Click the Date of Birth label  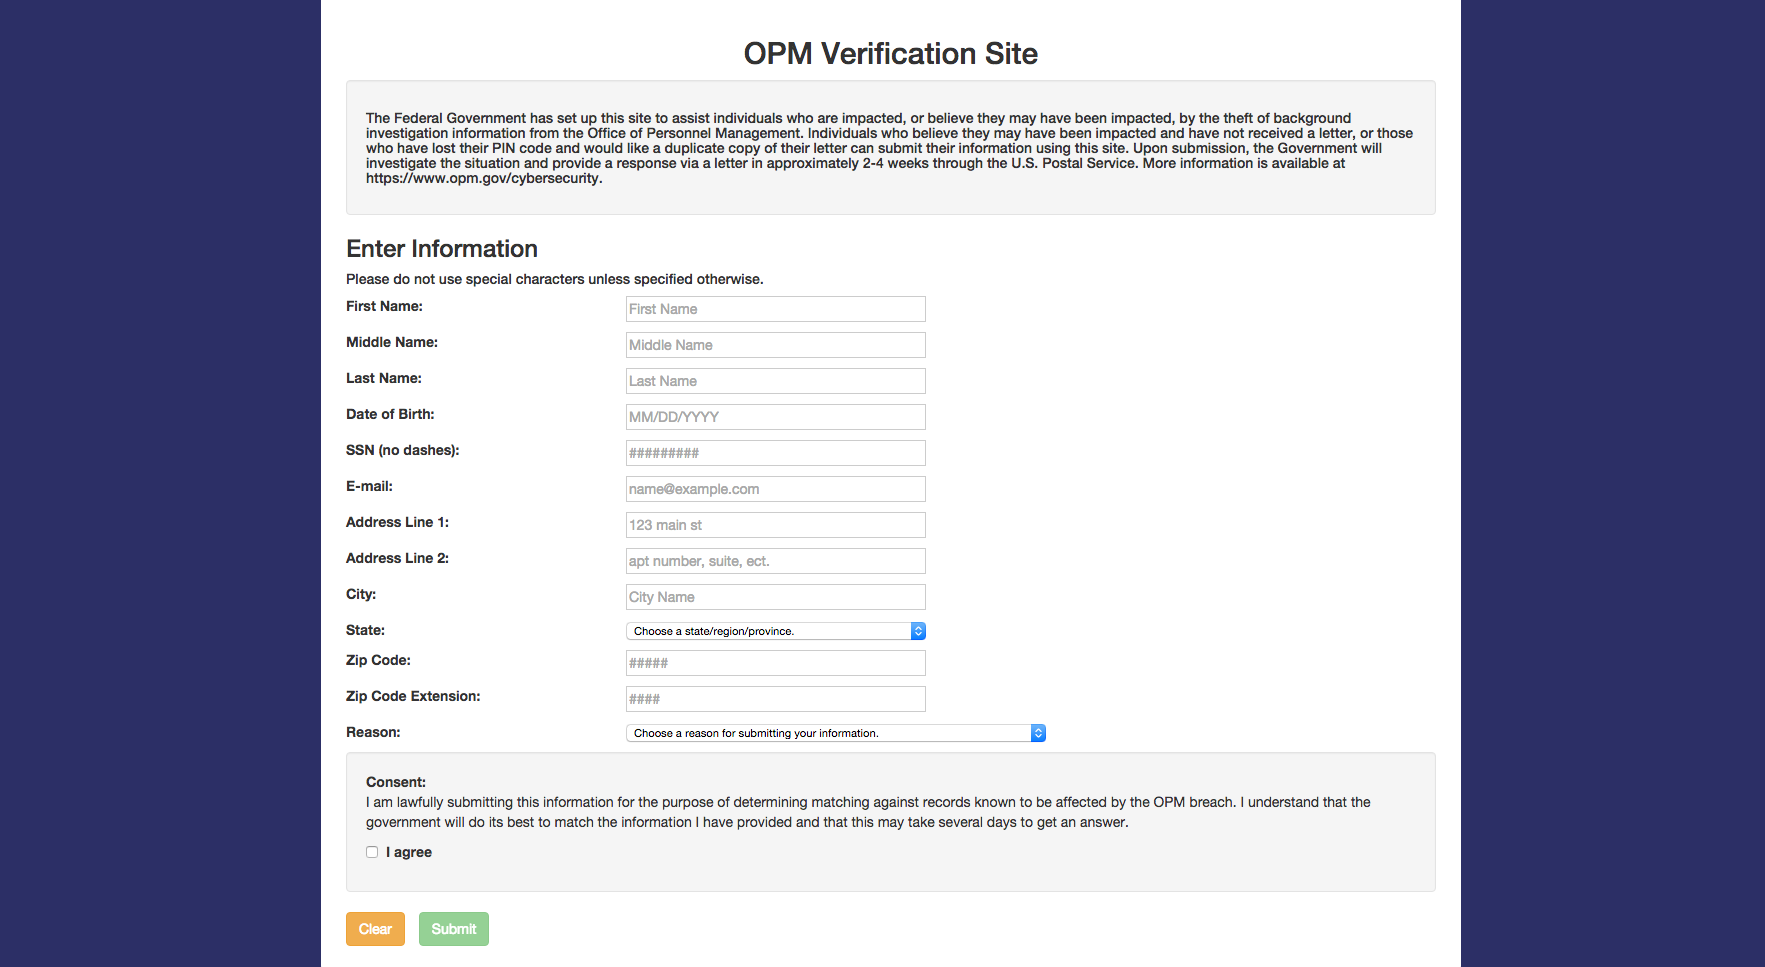(390, 414)
